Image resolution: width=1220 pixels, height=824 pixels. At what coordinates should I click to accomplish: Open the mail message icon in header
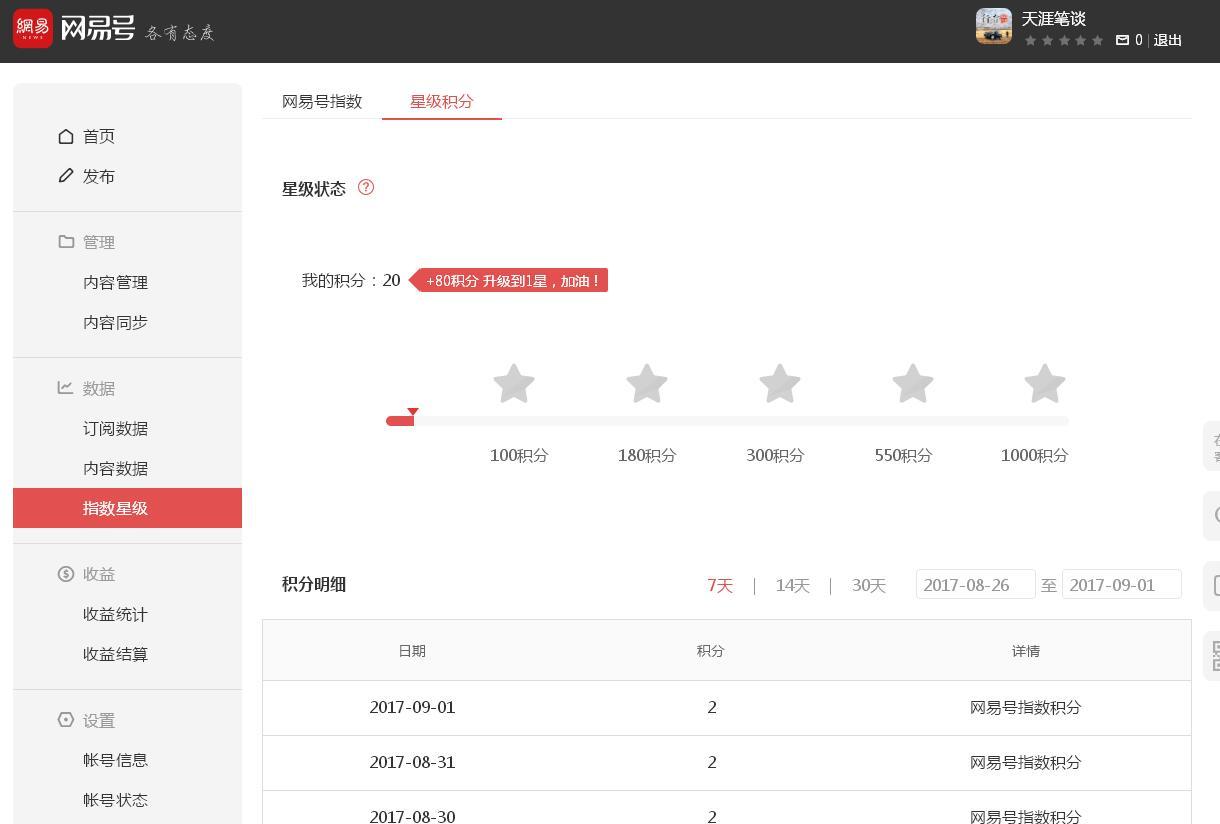point(1122,40)
